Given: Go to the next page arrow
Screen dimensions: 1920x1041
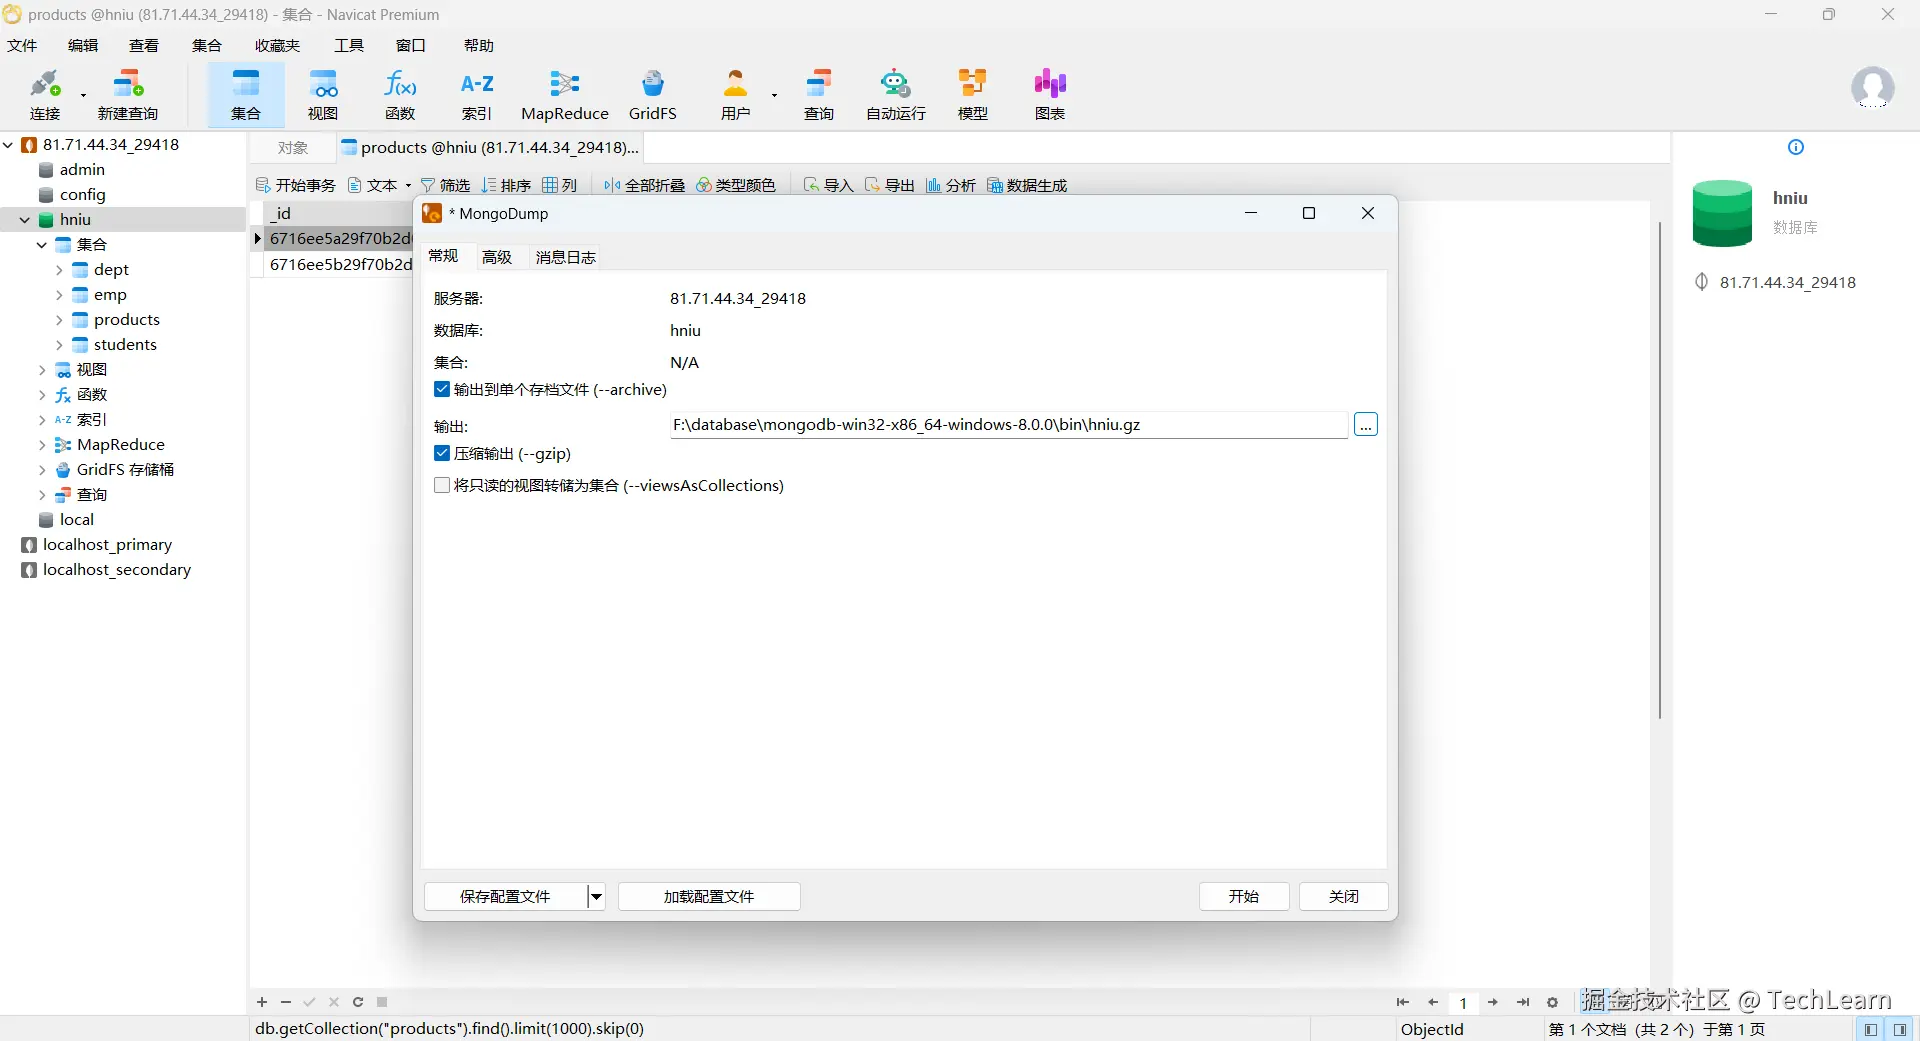Looking at the screenshot, I should [x=1493, y=1003].
